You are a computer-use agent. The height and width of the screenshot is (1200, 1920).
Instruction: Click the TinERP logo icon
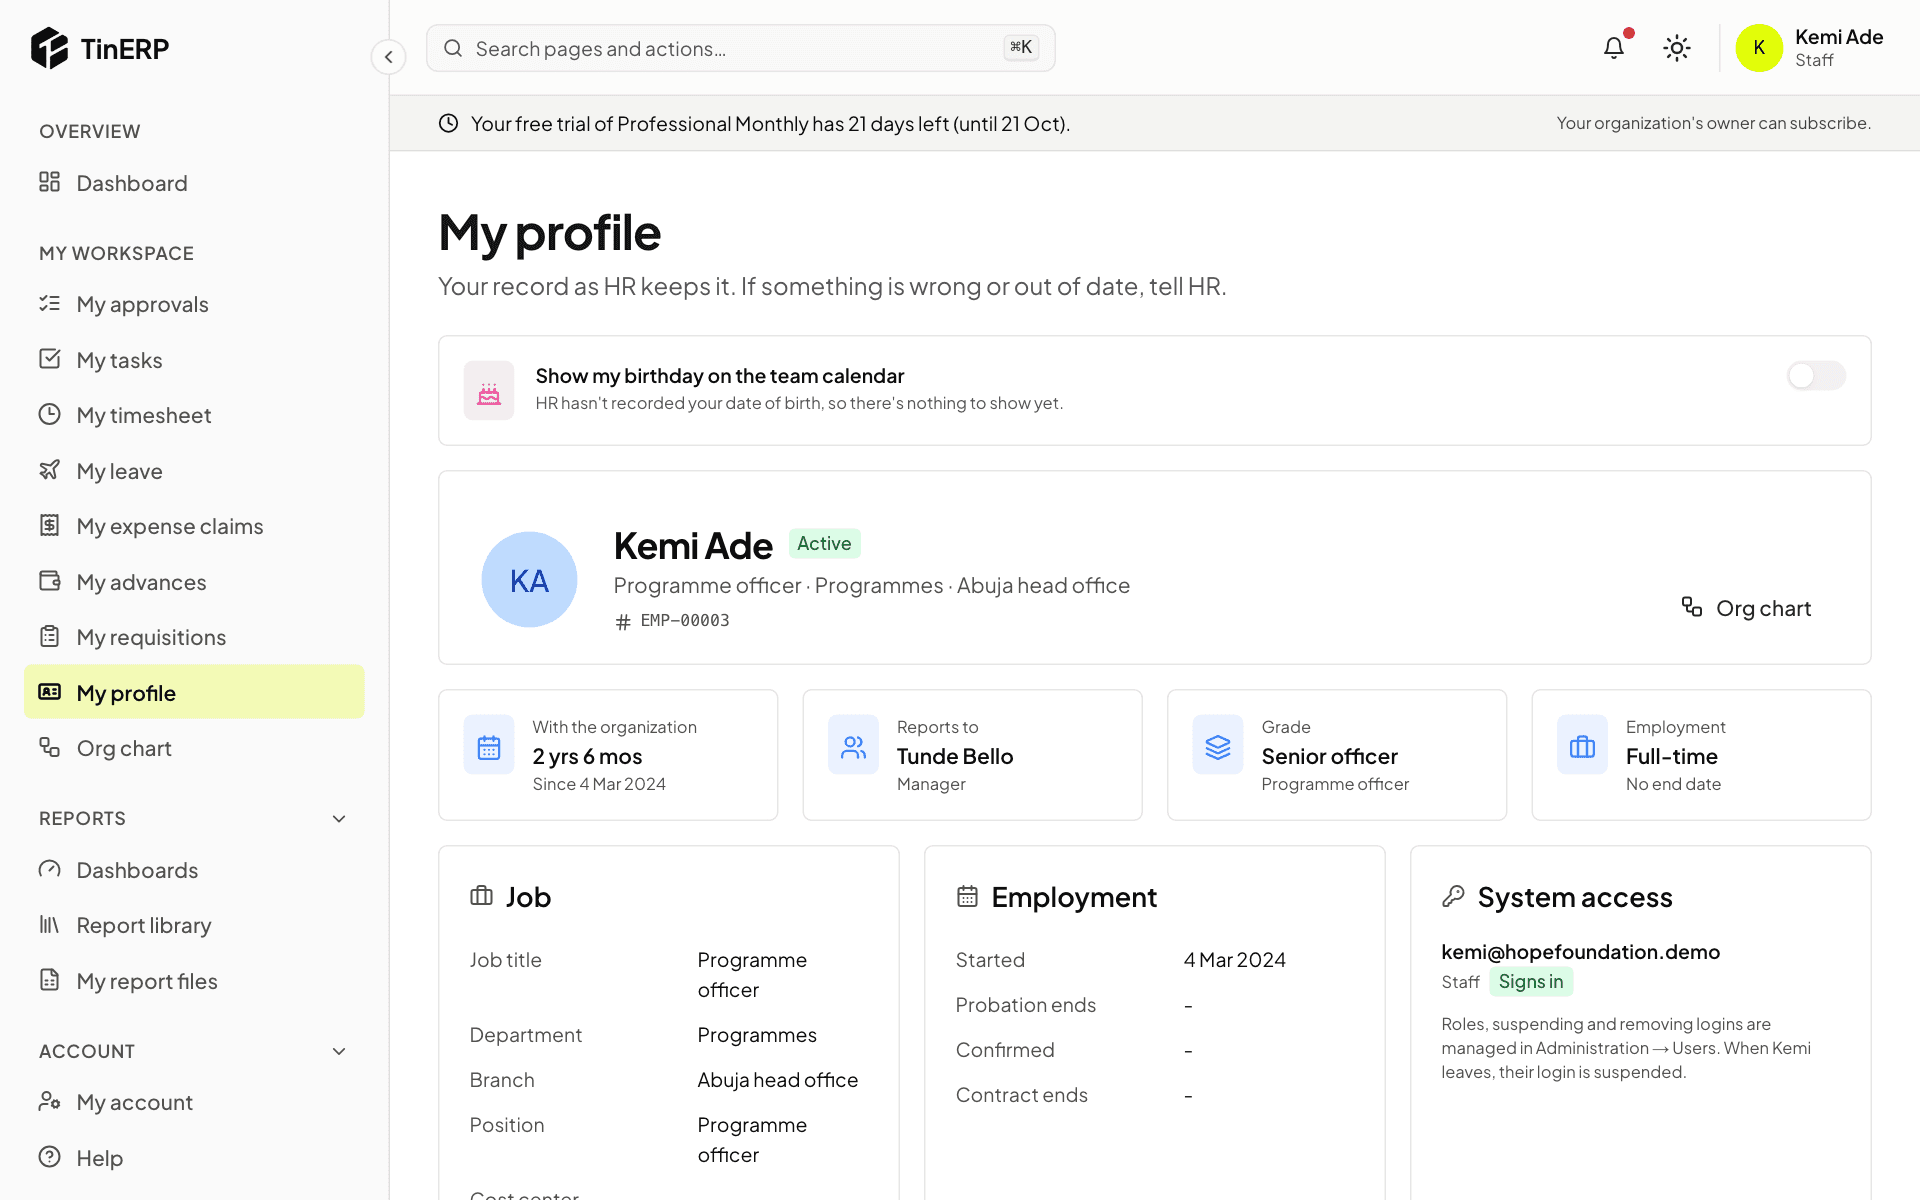pos(49,48)
